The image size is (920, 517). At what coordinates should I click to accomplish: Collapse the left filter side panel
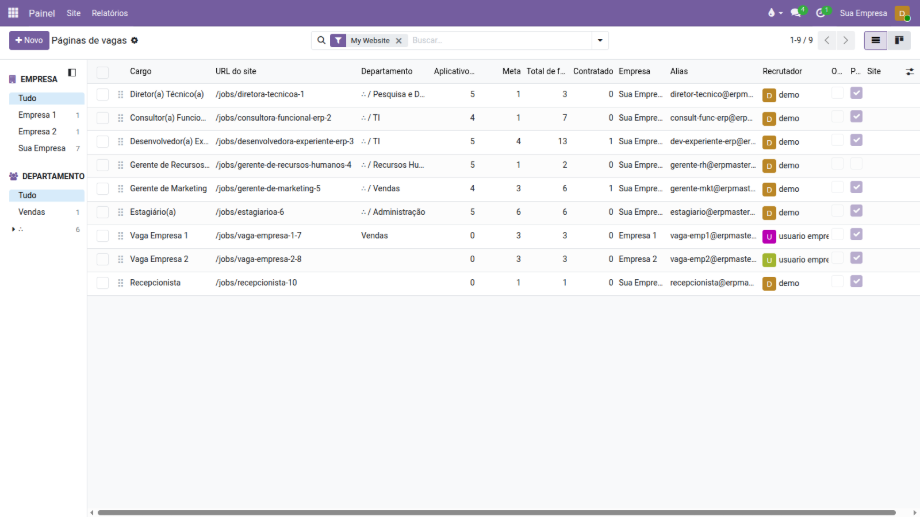(x=72, y=73)
